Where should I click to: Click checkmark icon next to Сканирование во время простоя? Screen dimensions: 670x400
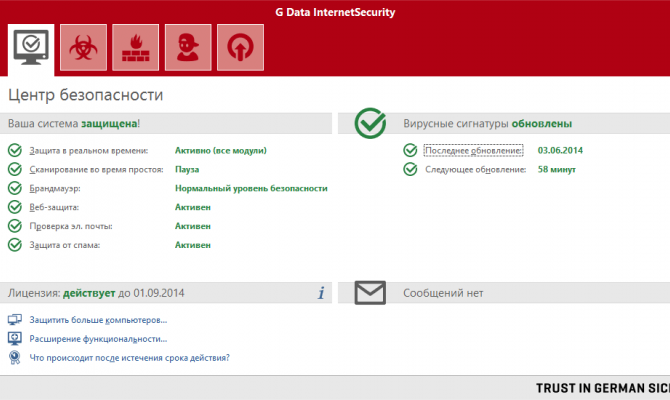point(15,169)
